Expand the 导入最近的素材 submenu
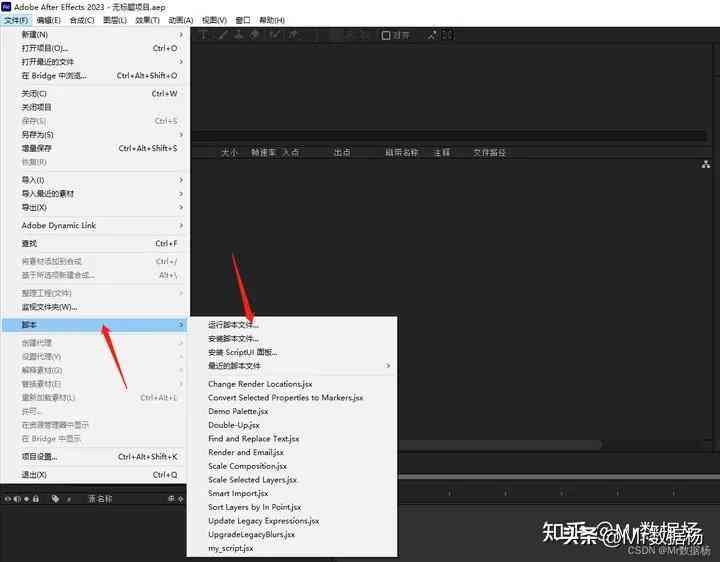Image resolution: width=720 pixels, height=562 pixels. [95, 193]
